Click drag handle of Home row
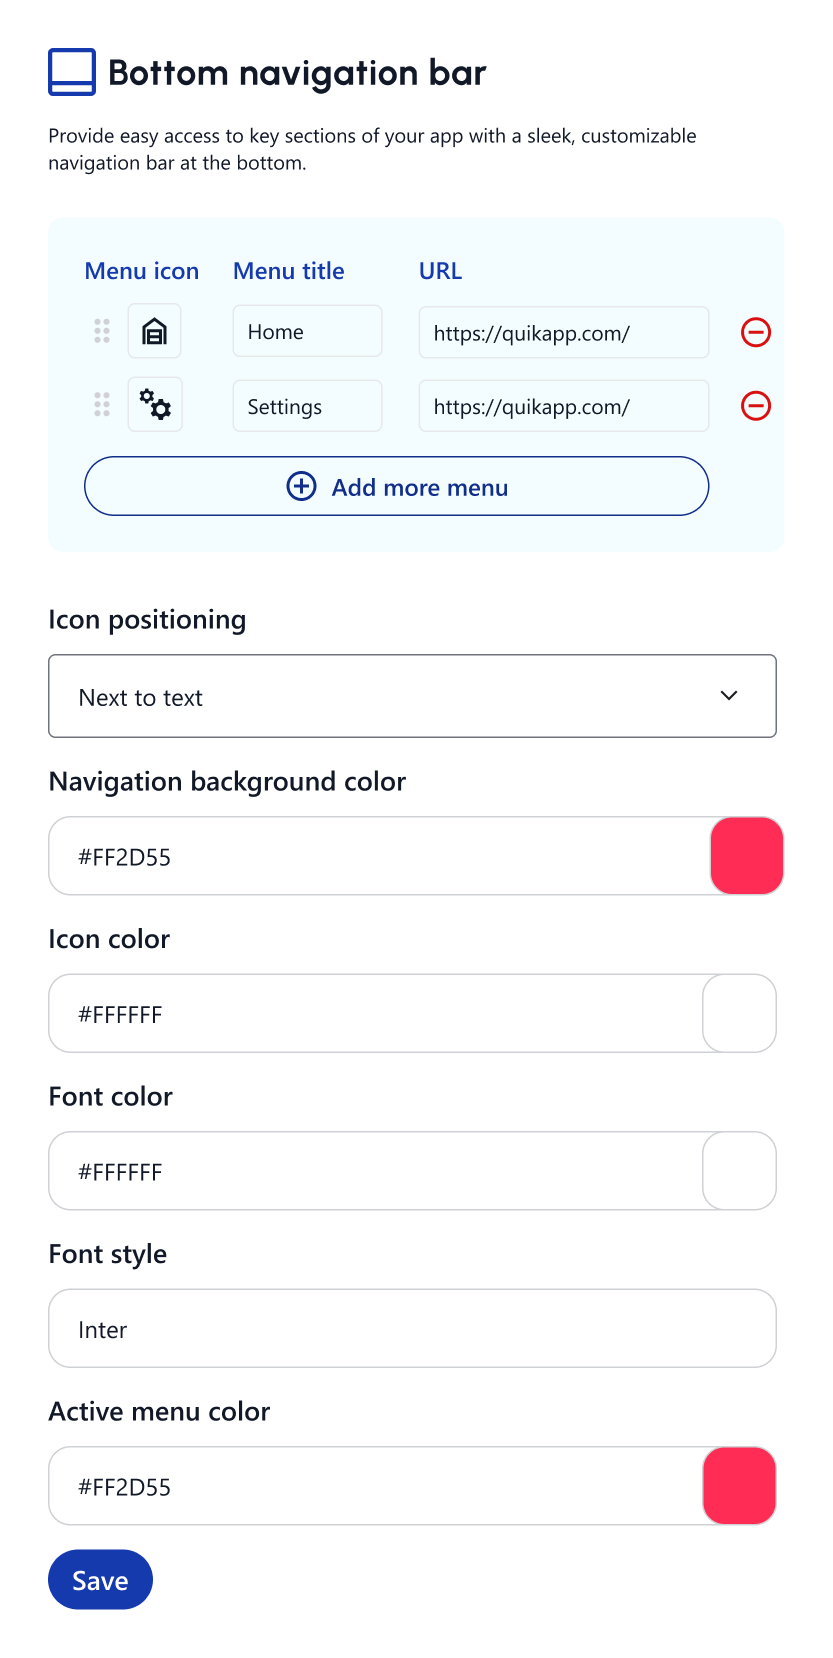 pos(102,331)
